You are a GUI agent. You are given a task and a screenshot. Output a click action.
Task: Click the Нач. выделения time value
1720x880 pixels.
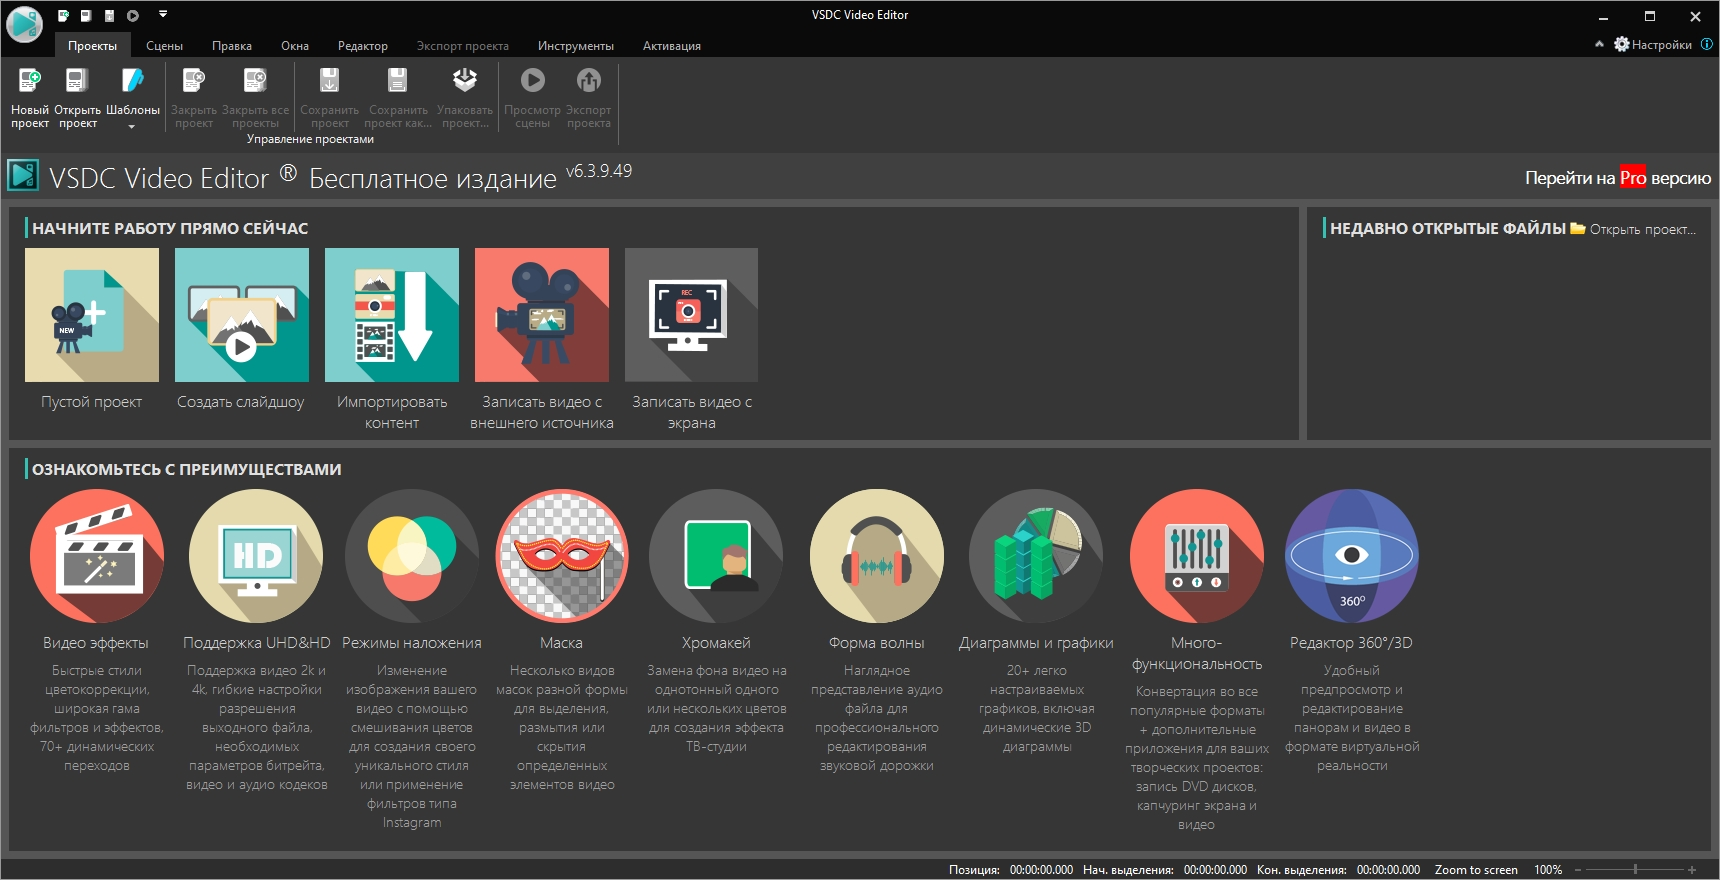(1215, 870)
